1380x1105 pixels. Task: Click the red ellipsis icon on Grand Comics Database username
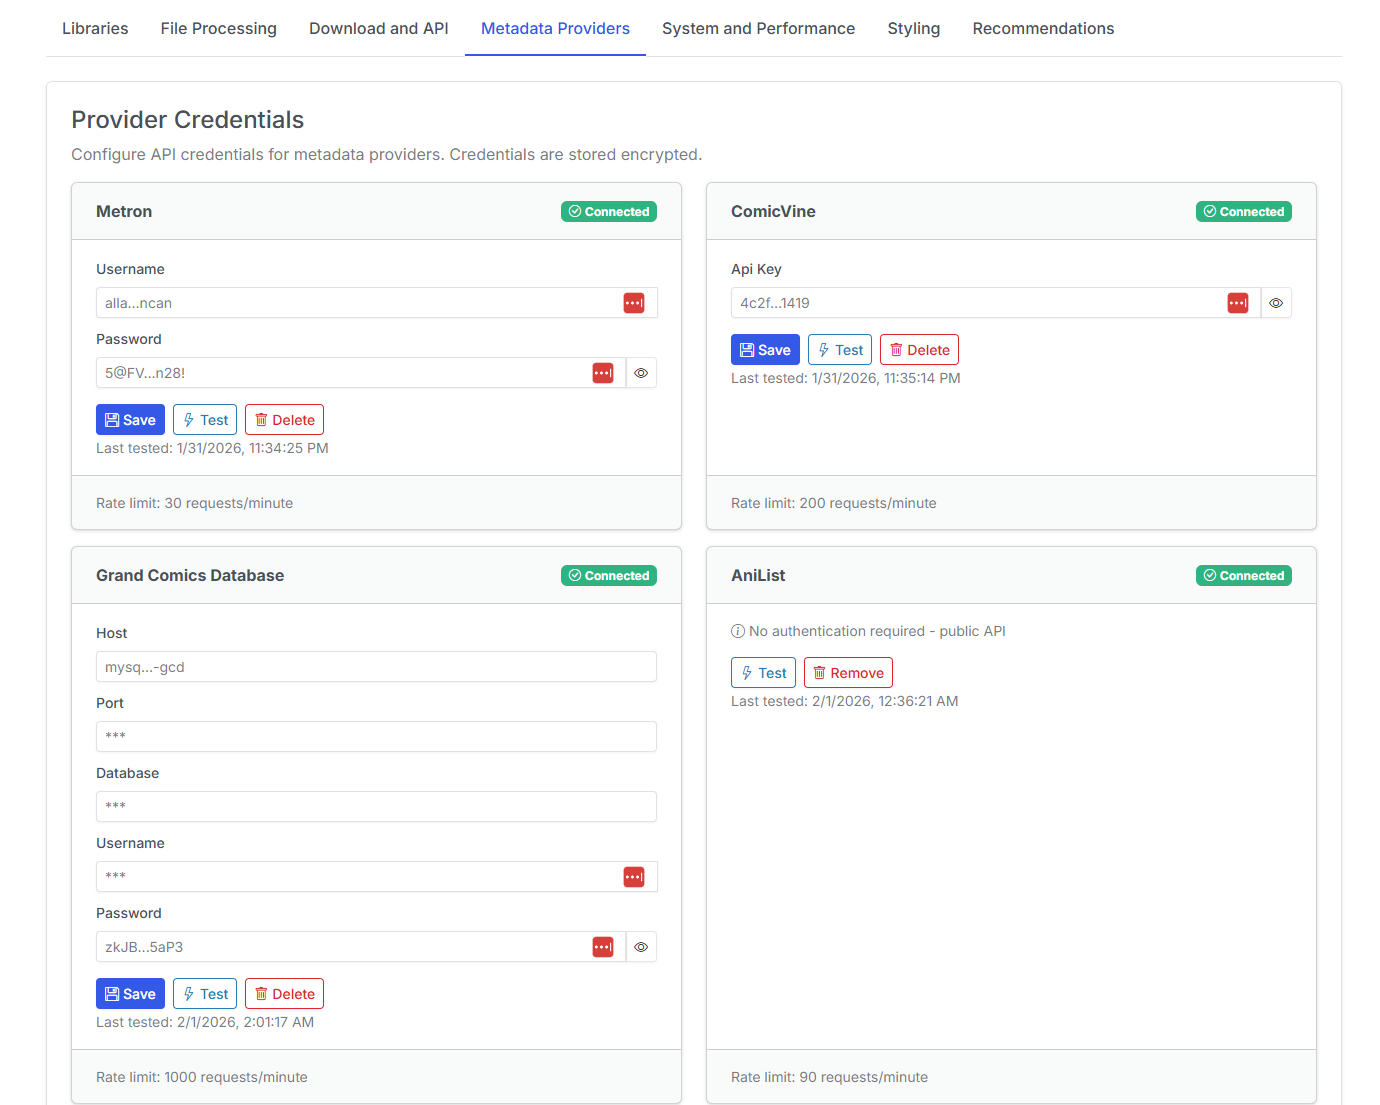point(634,876)
